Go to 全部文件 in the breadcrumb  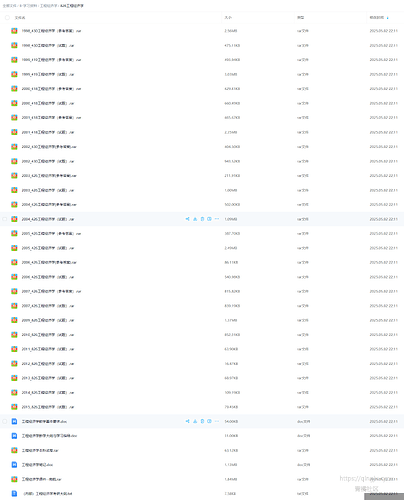click(9, 6)
